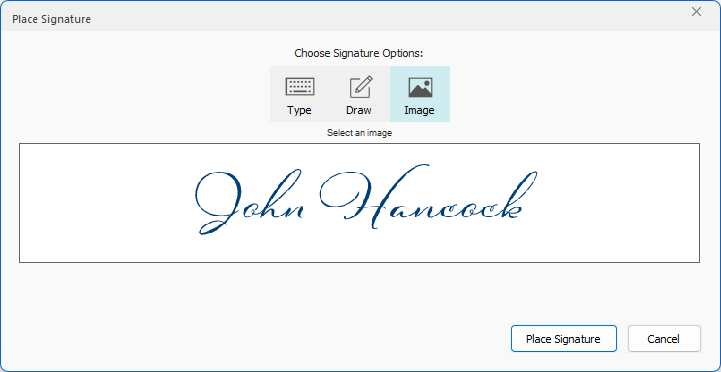Switch to the Draw option label

[x=359, y=110]
